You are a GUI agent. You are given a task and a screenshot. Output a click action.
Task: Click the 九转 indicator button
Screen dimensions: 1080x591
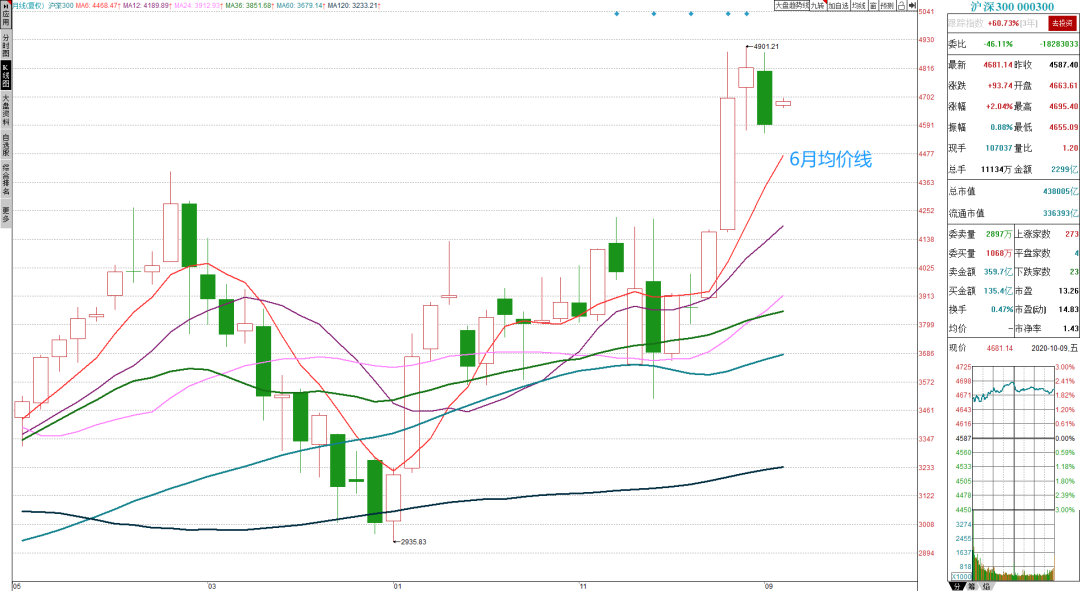pyautogui.click(x=818, y=6)
